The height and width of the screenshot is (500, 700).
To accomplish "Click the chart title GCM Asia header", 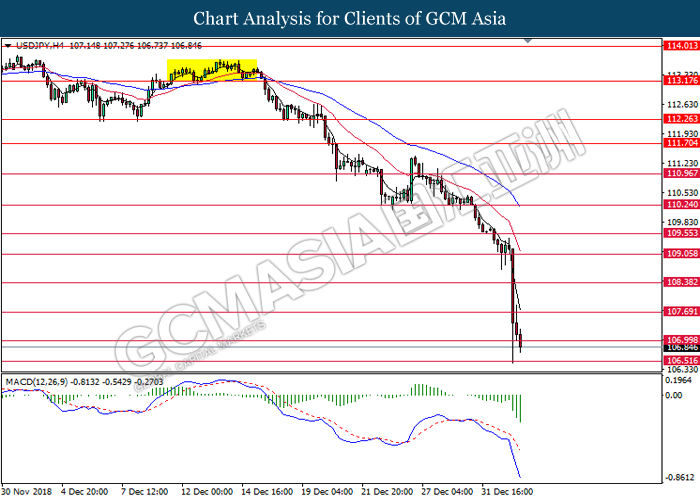I will coord(350,19).
